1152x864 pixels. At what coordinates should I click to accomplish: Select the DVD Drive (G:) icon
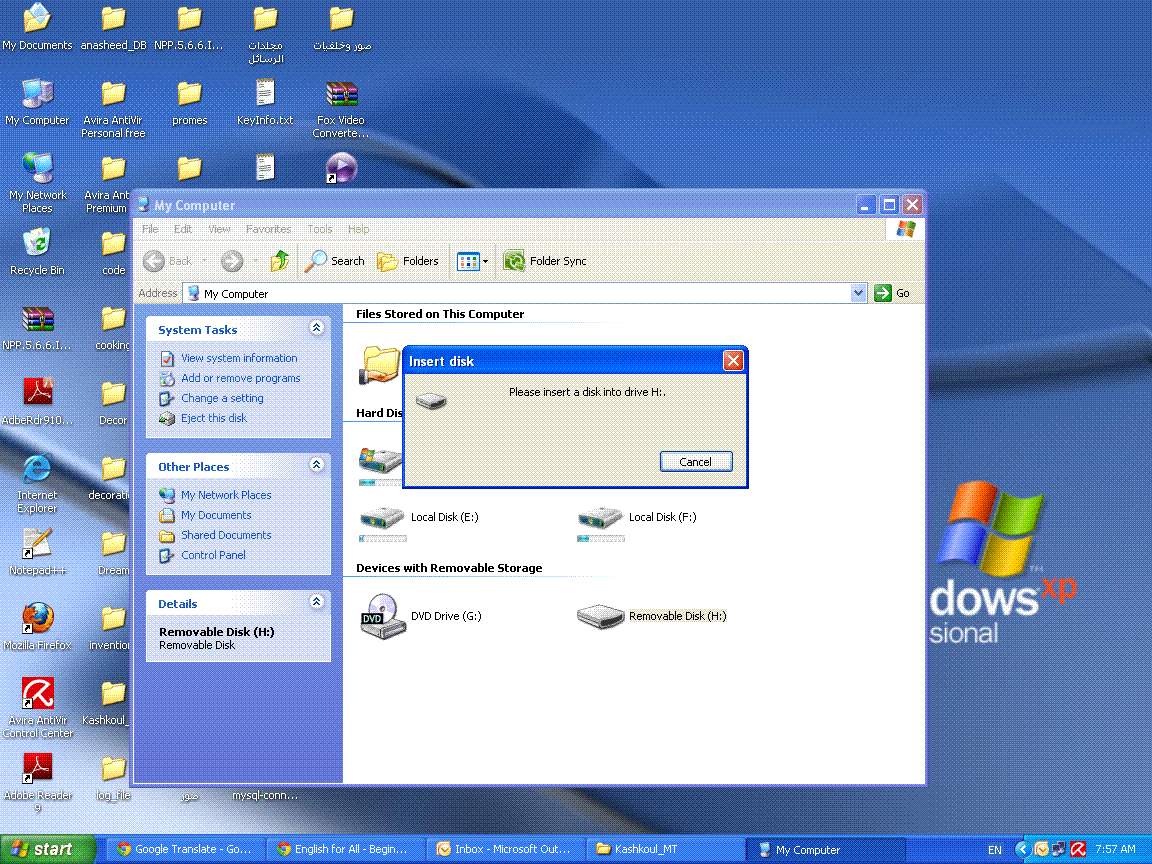[382, 616]
